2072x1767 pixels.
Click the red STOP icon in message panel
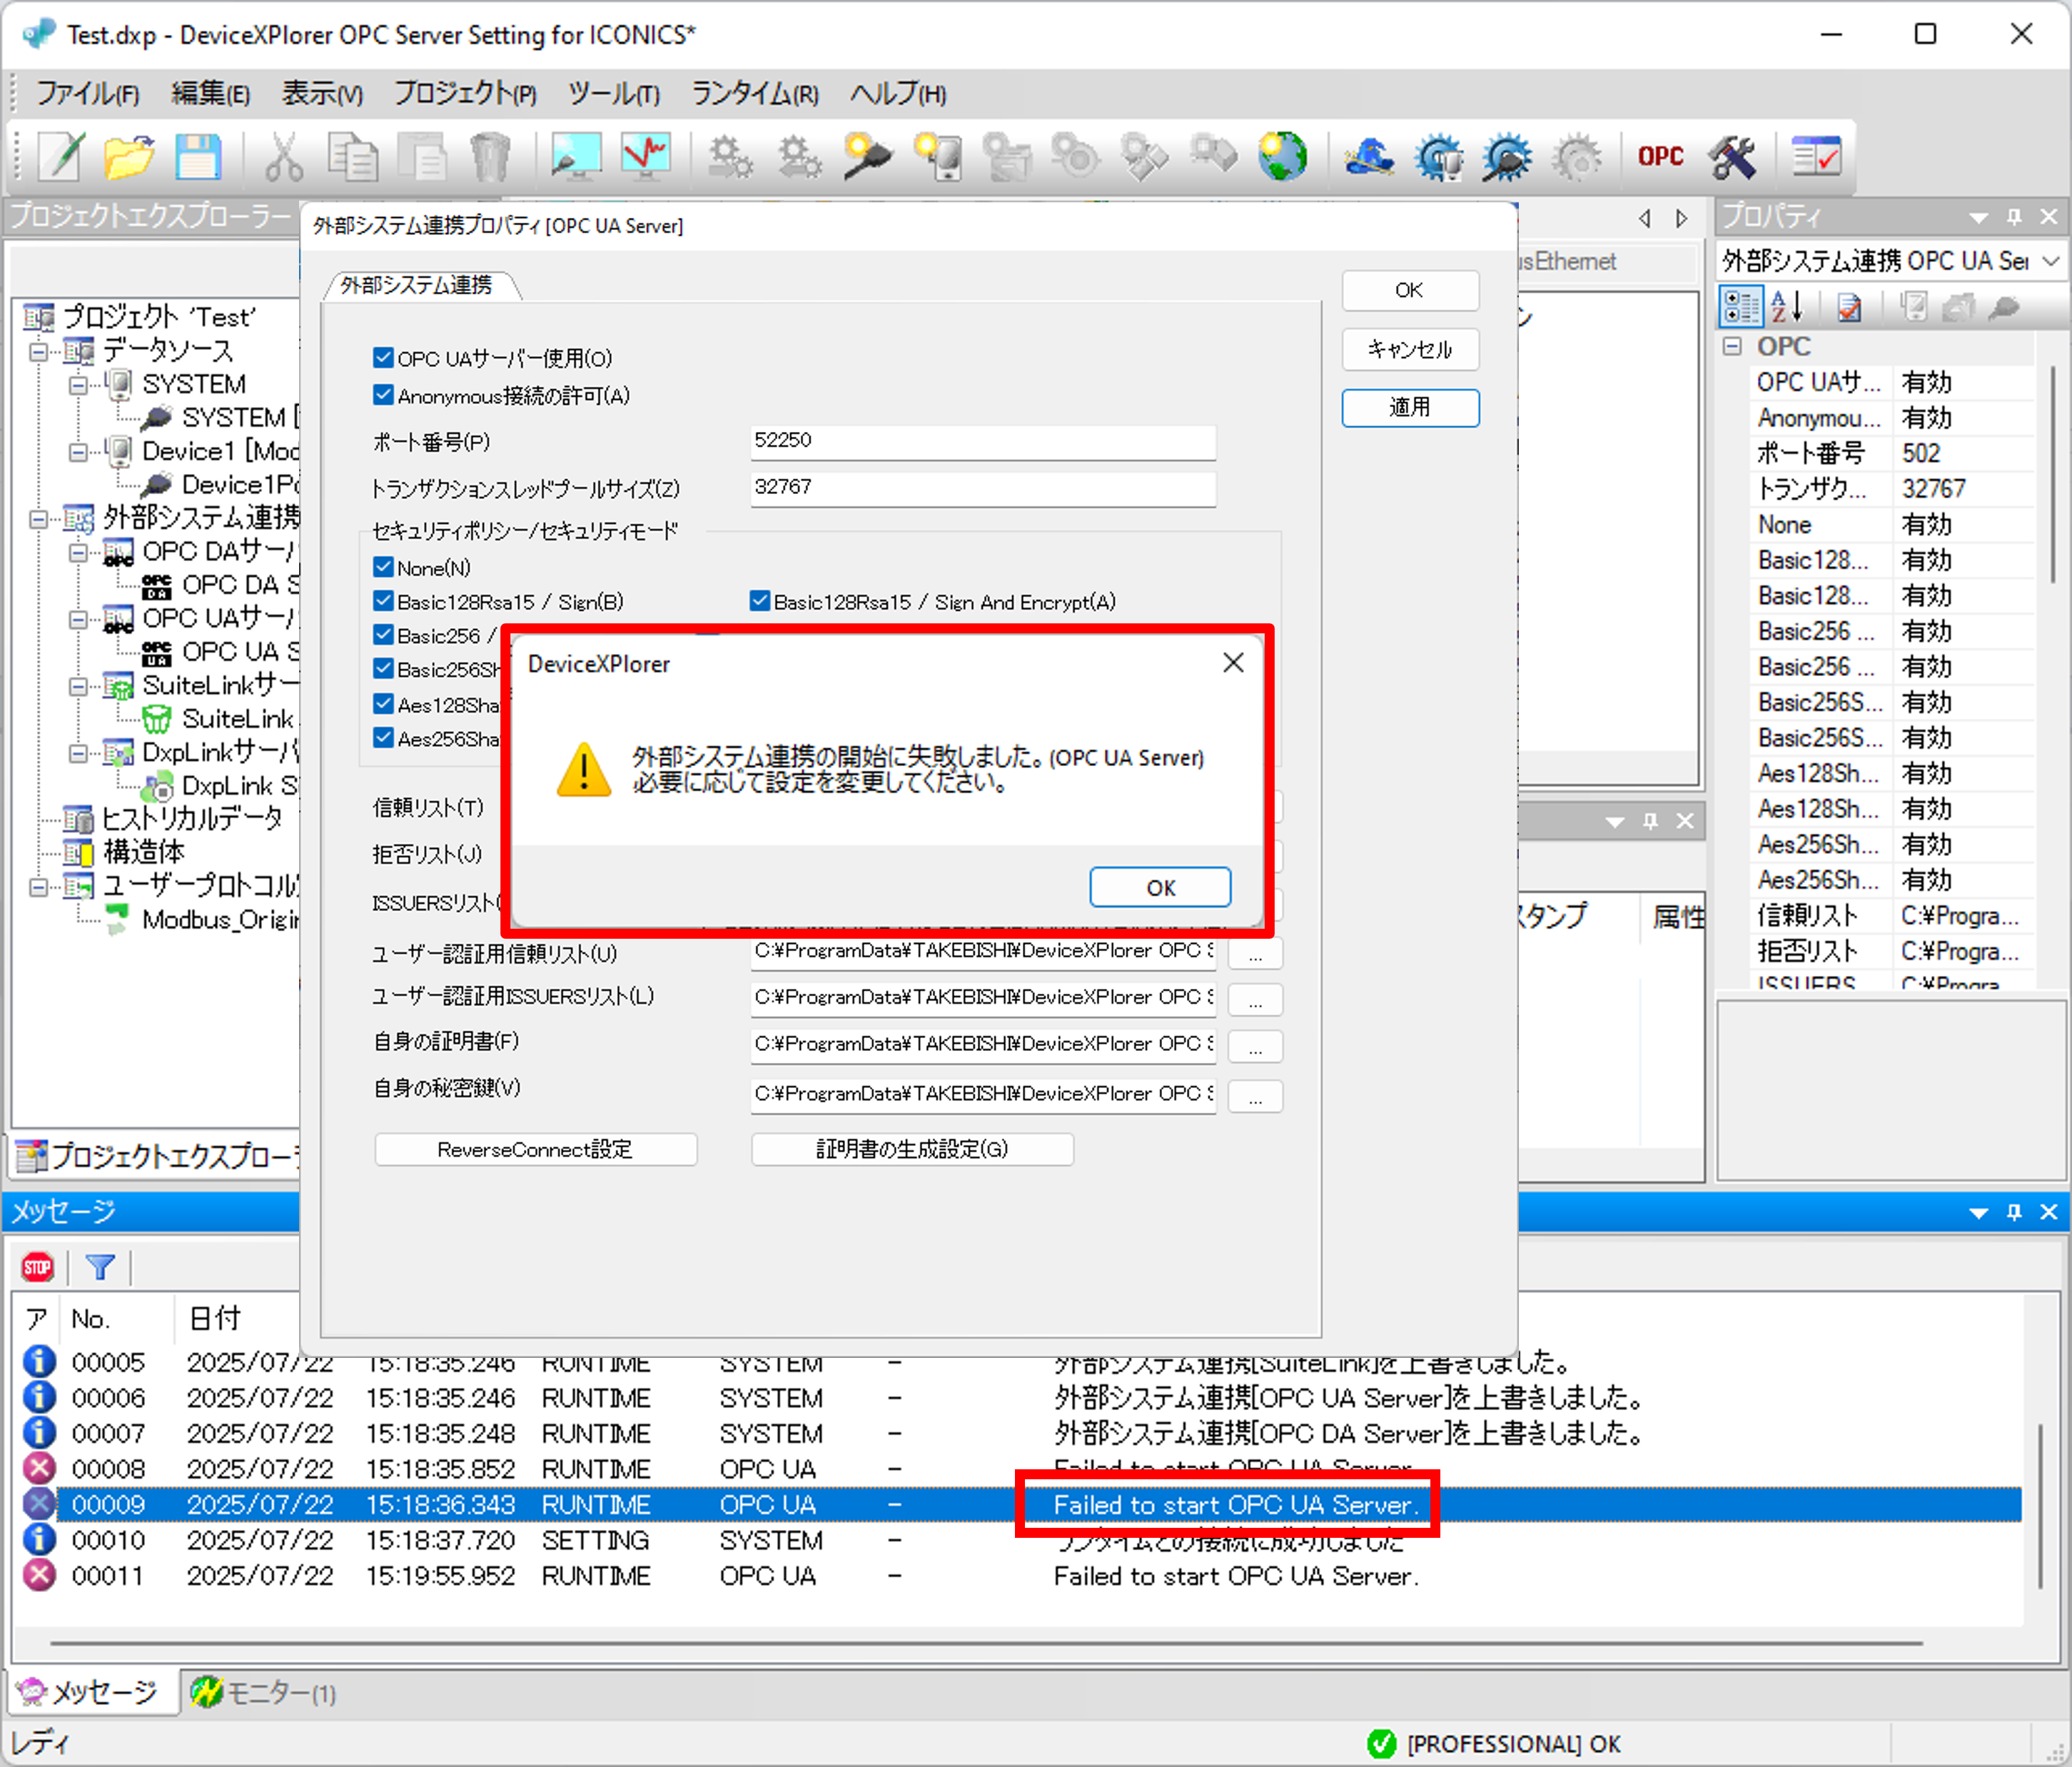[x=37, y=1268]
